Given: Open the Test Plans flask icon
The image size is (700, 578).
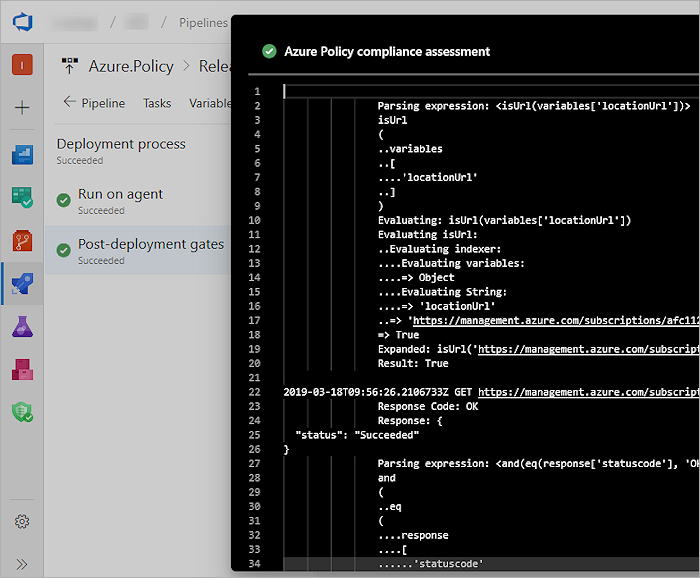Looking at the screenshot, I should 22,326.
